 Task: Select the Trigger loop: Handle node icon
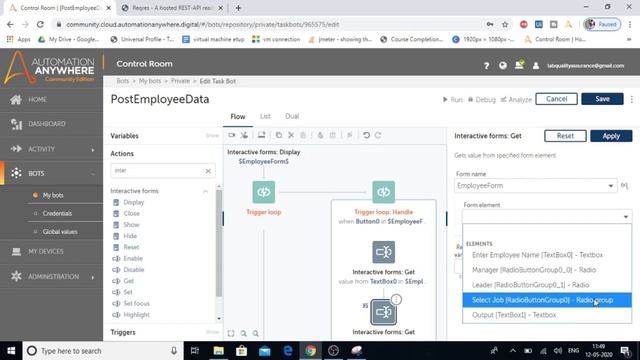click(383, 192)
